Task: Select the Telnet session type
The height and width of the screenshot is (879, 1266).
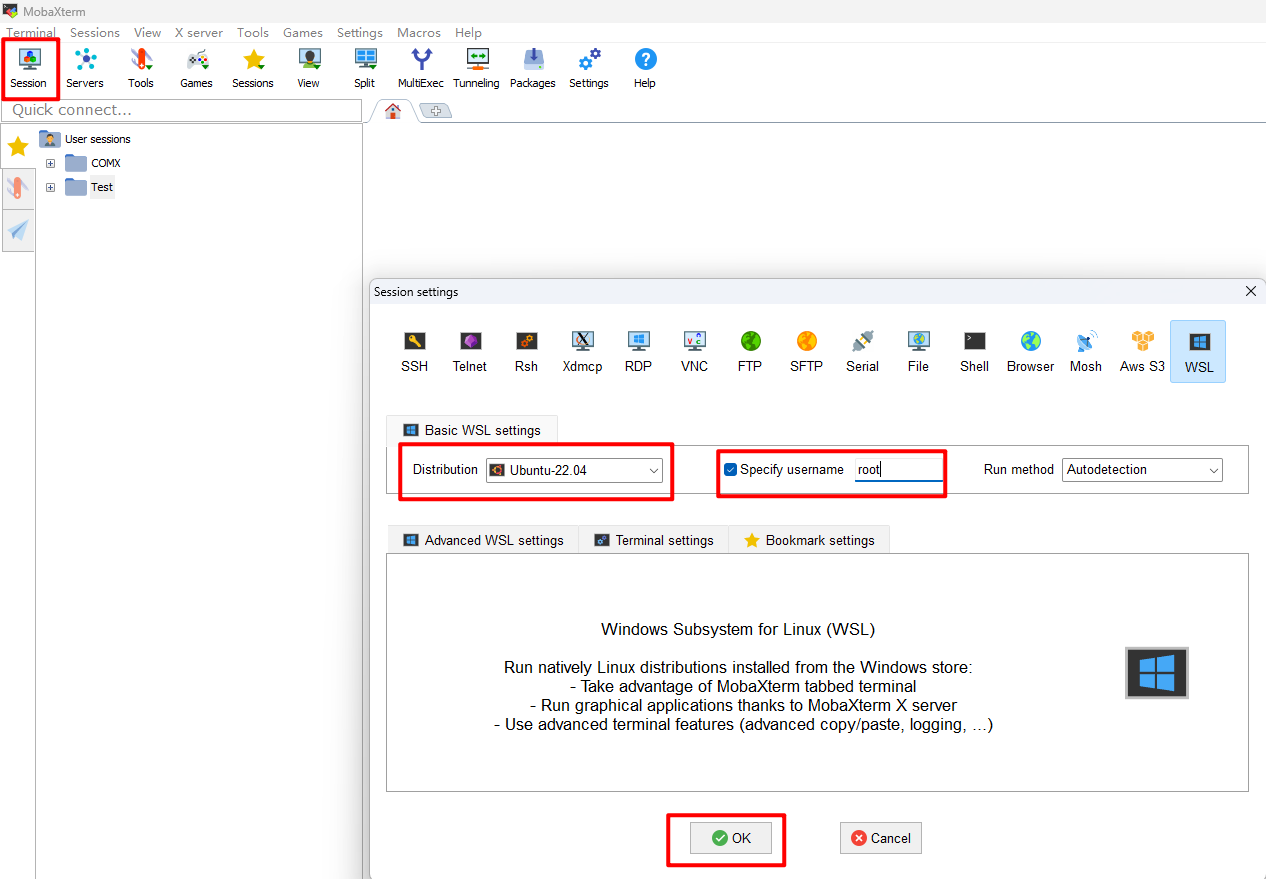Action: [x=470, y=352]
